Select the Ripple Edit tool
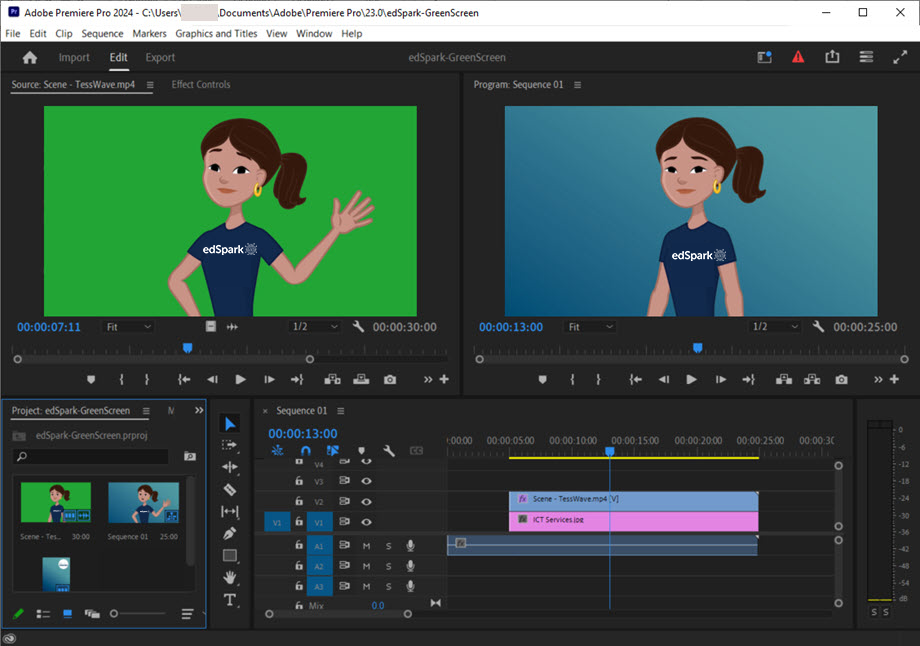 (x=229, y=467)
